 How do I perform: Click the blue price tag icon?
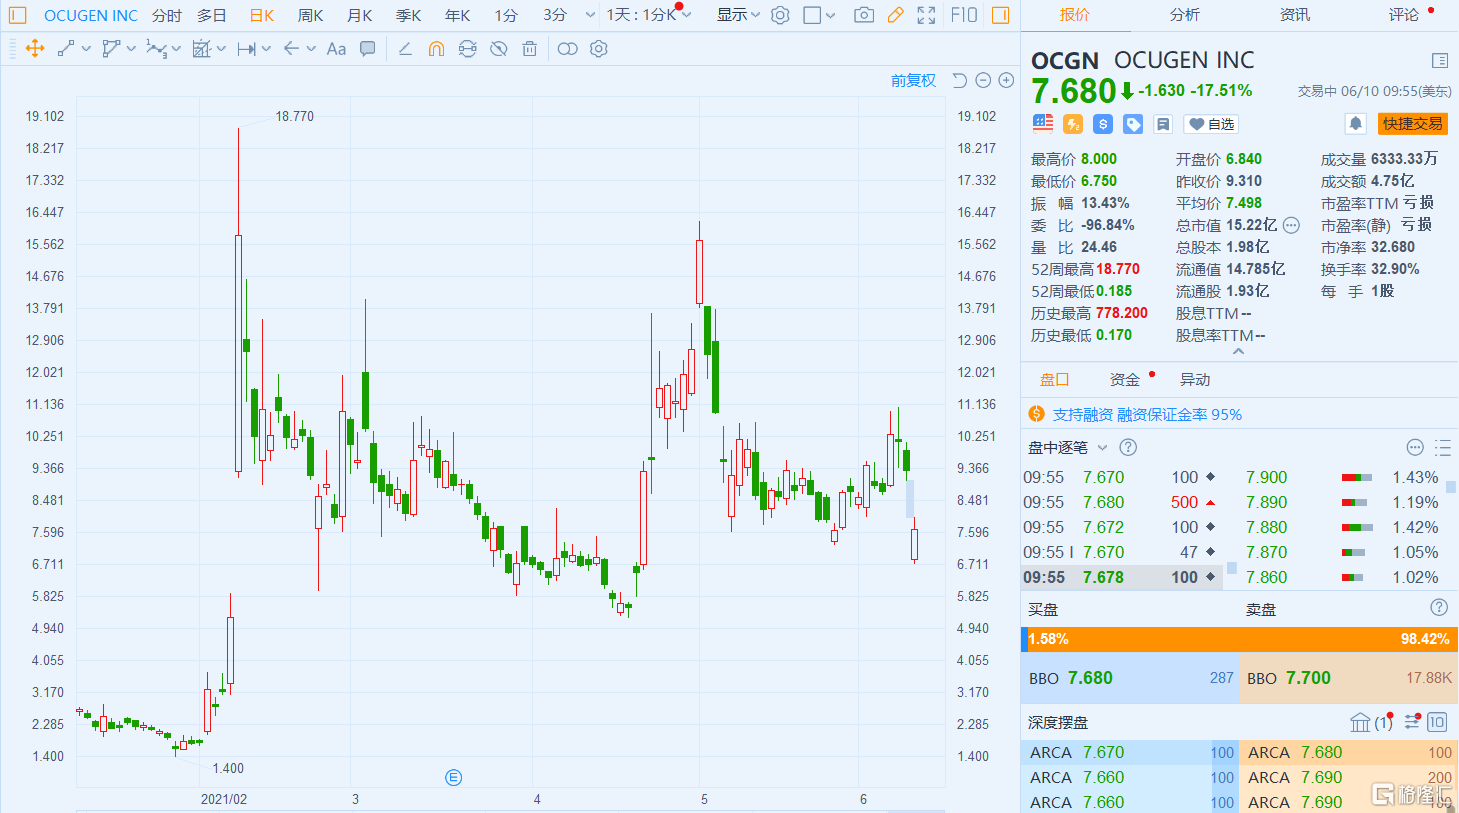pyautogui.click(x=1133, y=124)
